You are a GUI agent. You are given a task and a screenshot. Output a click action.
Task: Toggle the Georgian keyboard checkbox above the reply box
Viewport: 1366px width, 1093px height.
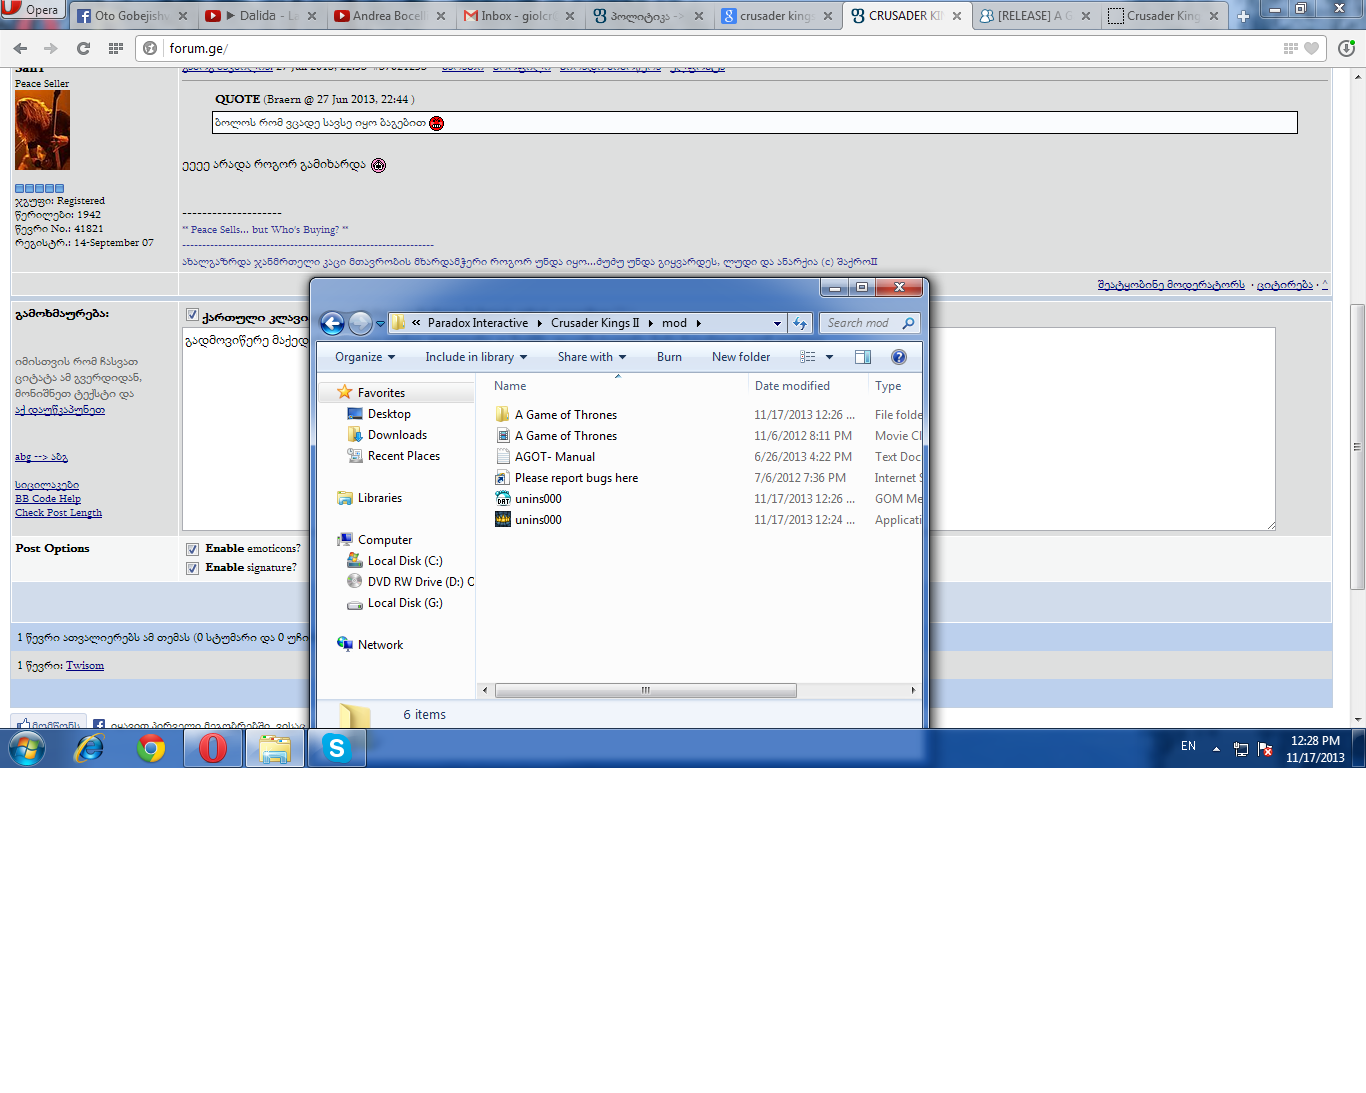pyautogui.click(x=192, y=315)
